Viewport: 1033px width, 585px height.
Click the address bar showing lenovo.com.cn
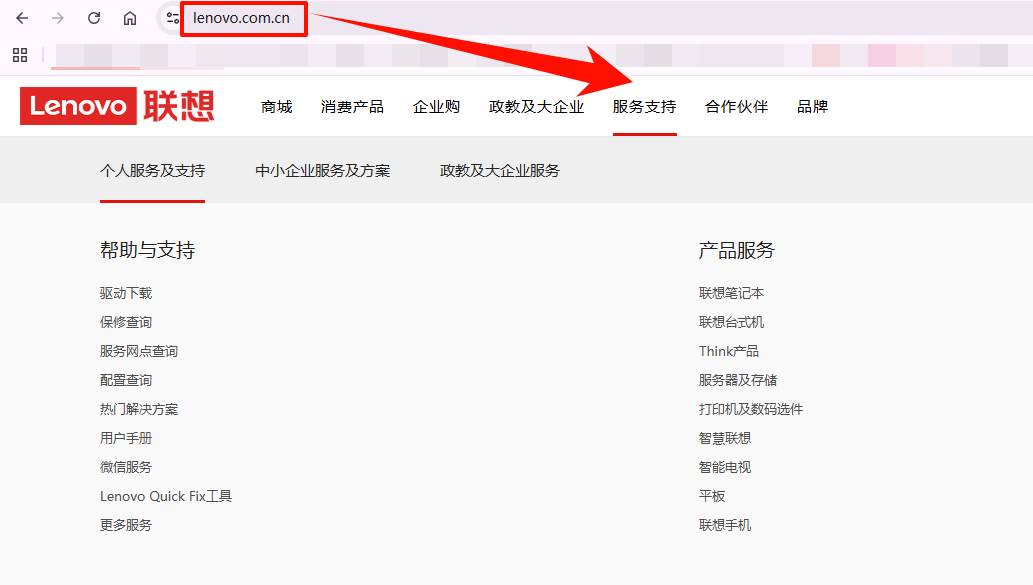(x=243, y=17)
